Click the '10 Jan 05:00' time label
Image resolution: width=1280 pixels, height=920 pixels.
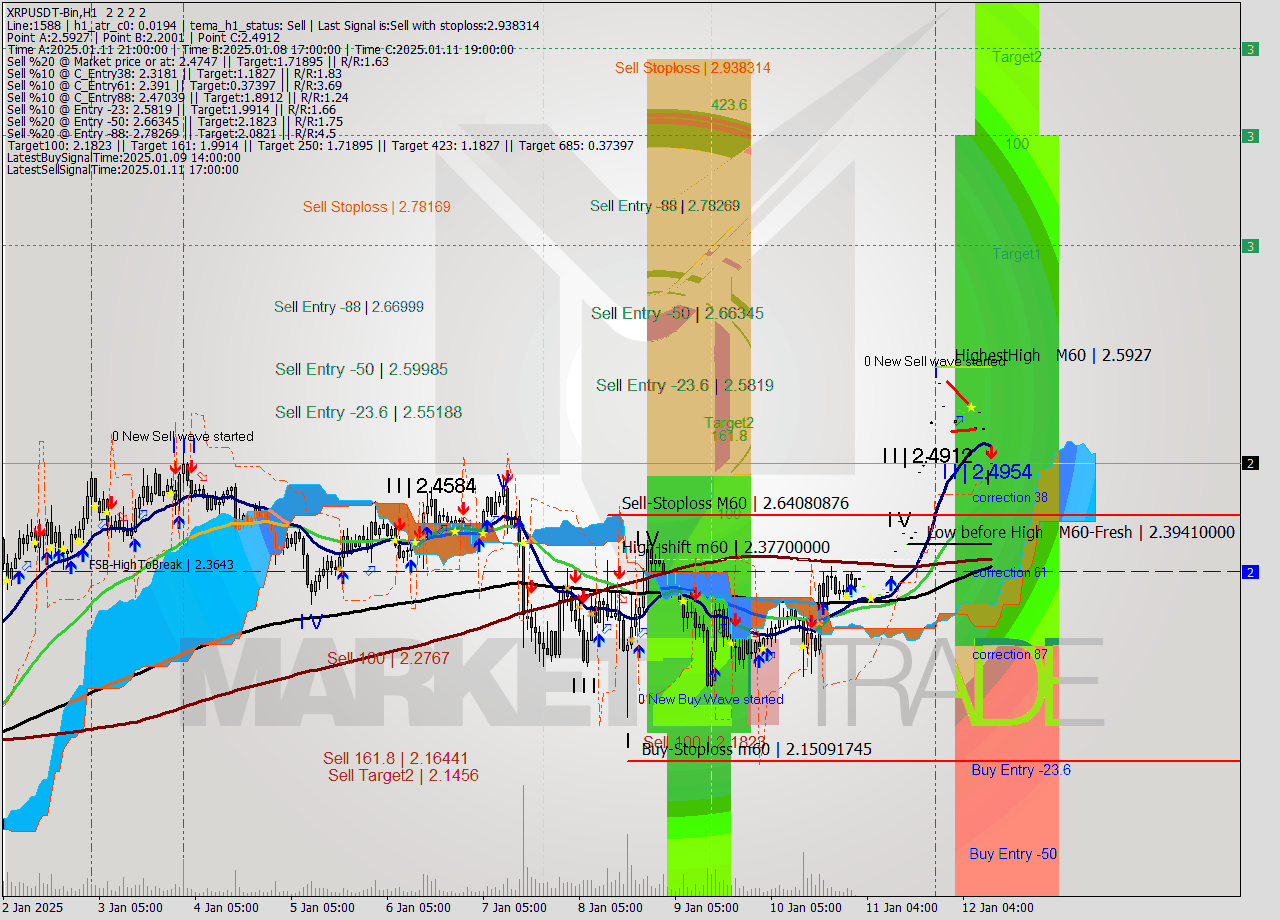pyautogui.click(x=805, y=908)
